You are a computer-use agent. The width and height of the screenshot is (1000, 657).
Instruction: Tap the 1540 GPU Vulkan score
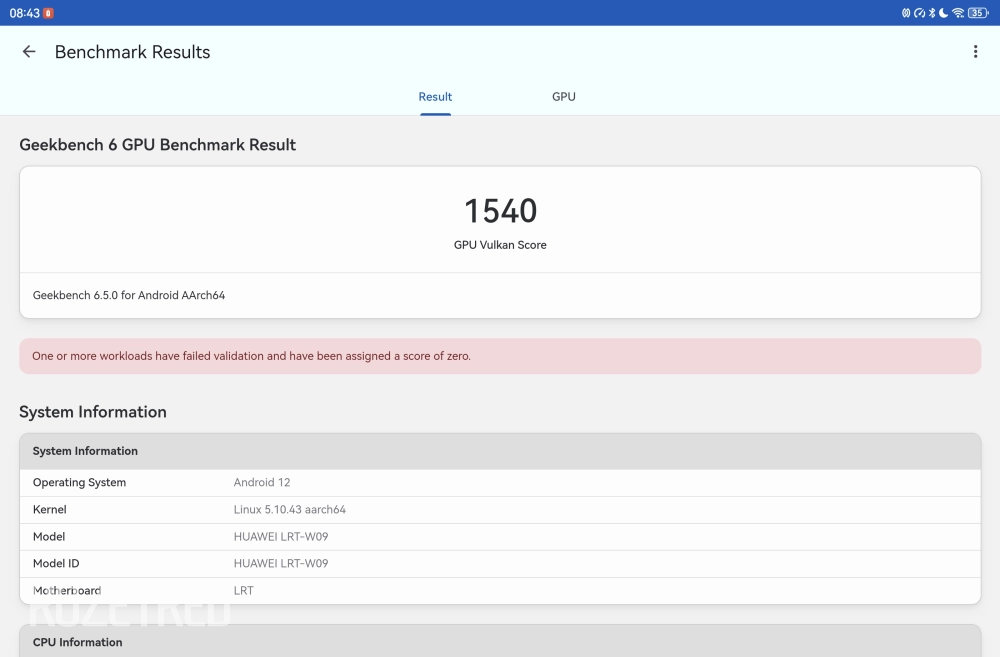tap(500, 211)
